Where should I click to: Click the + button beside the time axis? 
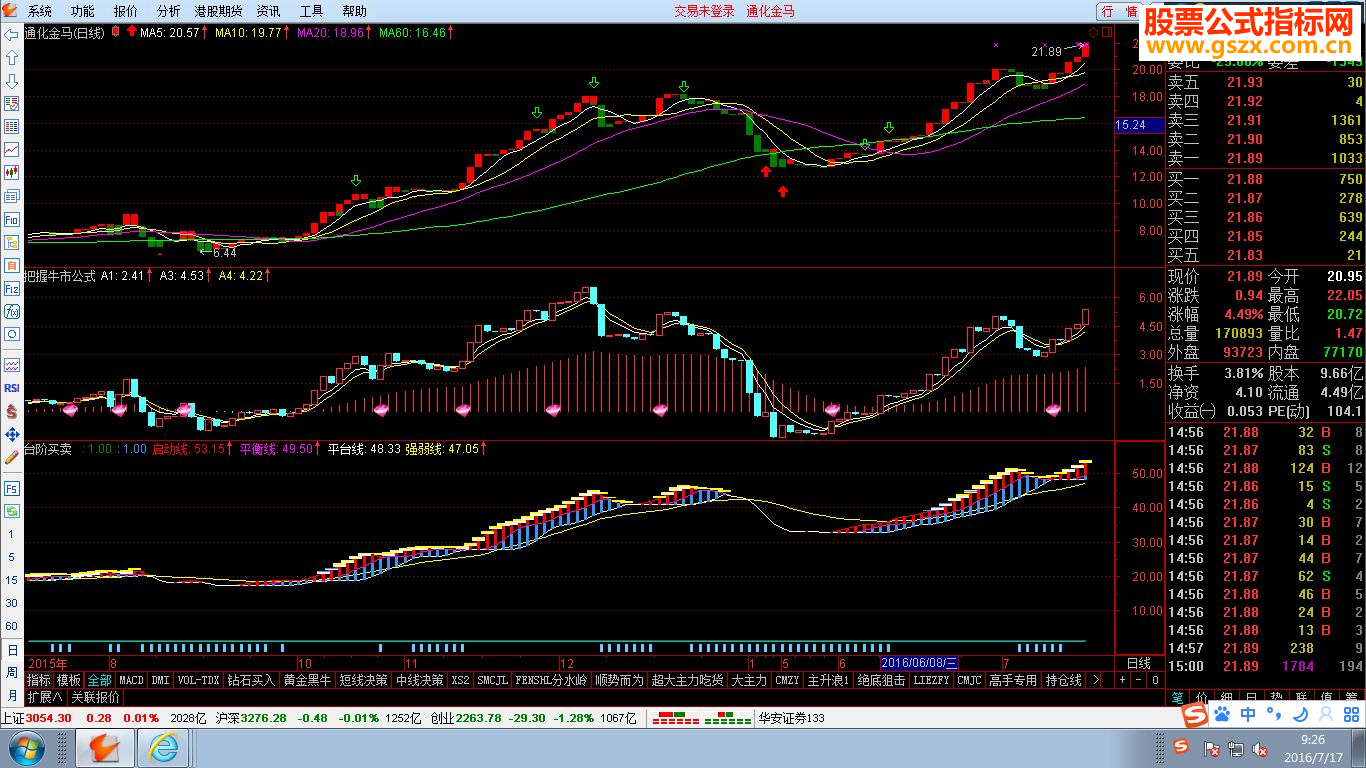1122,679
